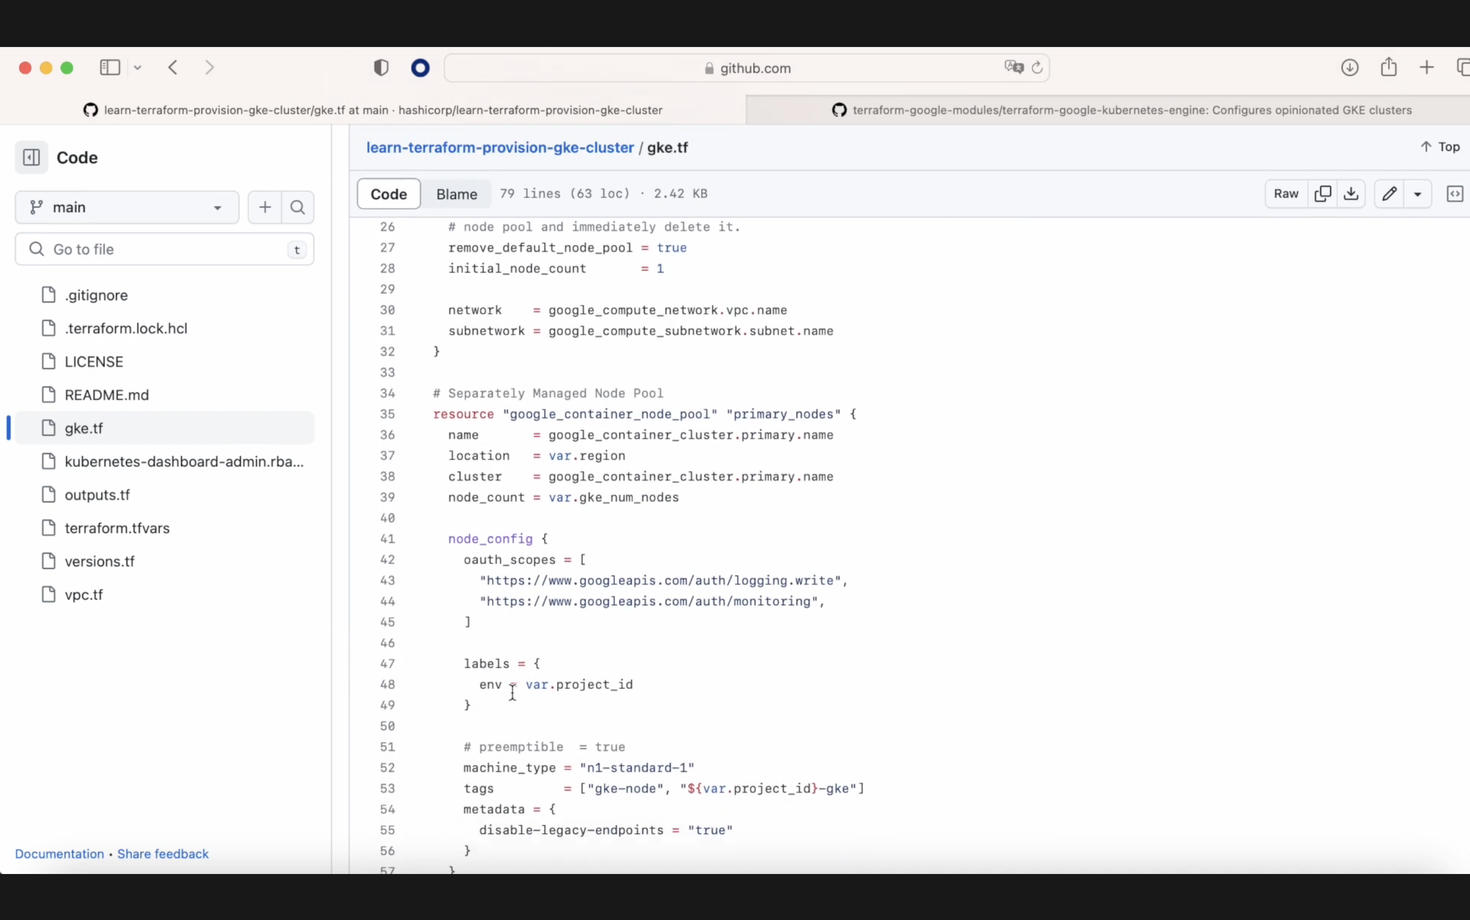Click line number 41

click(387, 539)
